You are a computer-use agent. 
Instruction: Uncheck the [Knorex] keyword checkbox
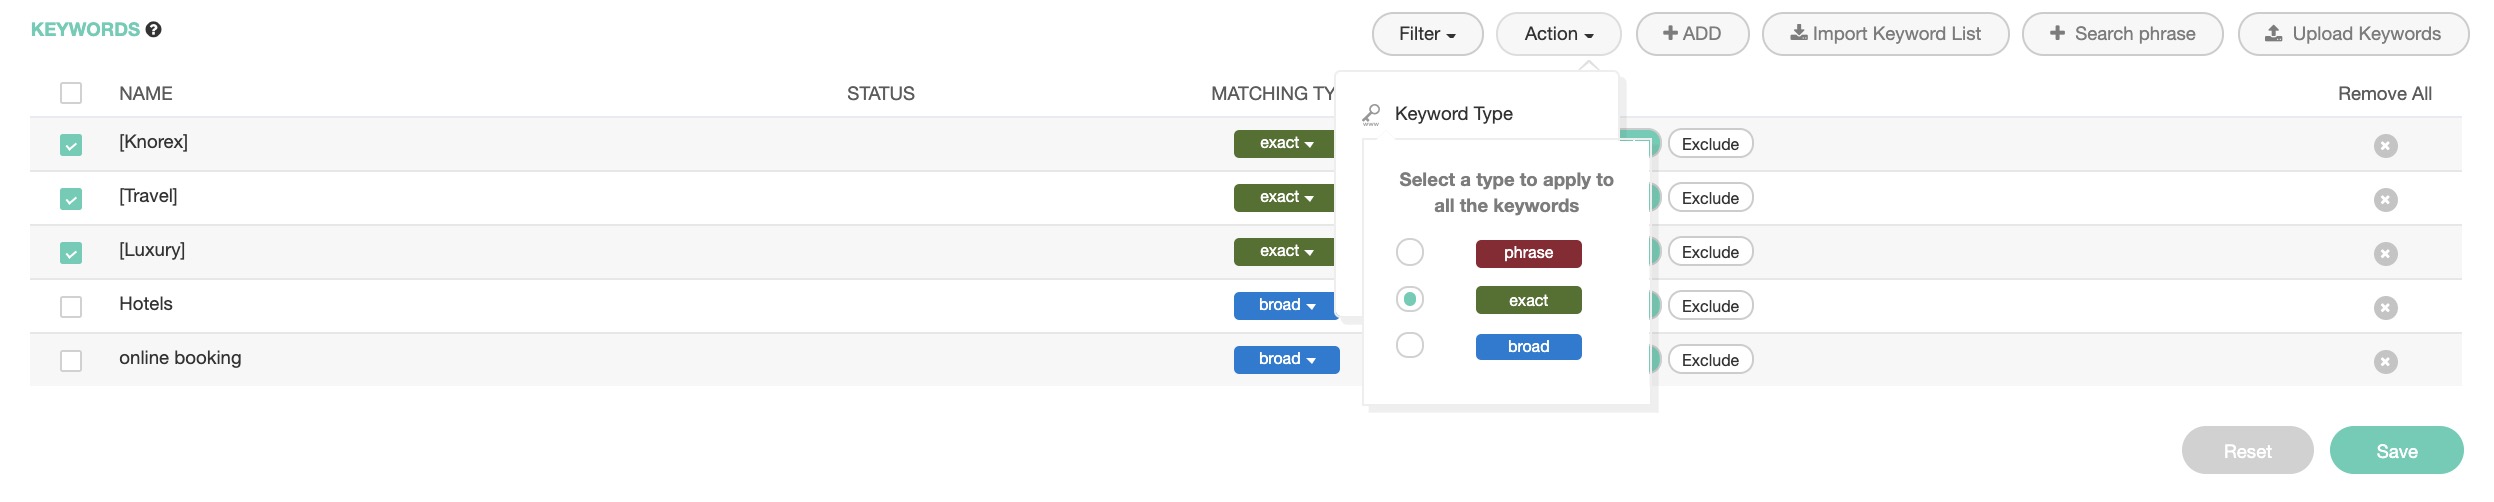point(71,145)
